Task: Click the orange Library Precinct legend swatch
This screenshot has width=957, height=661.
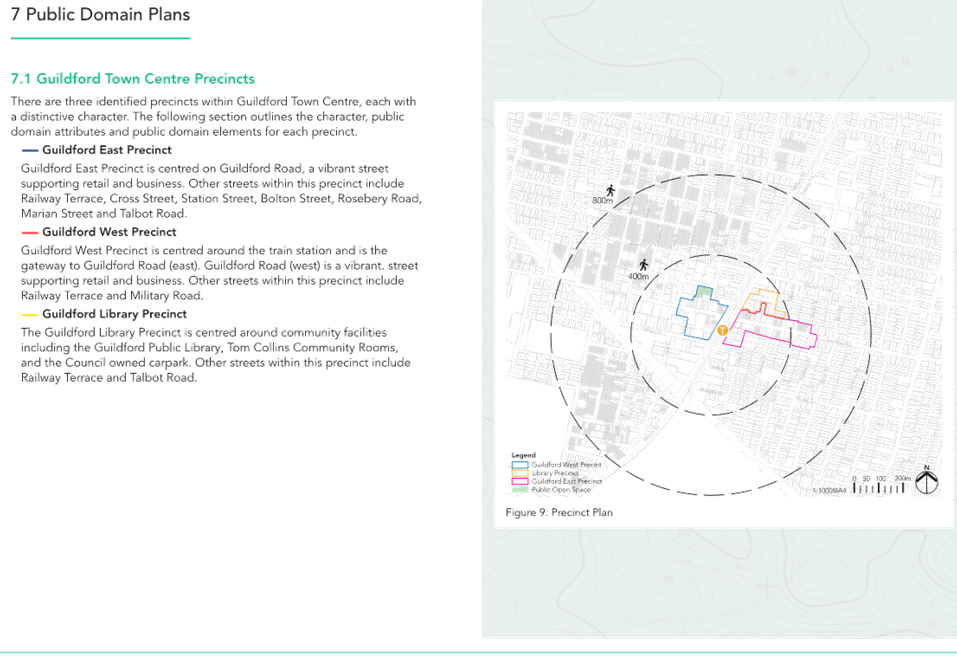Action: pos(520,473)
